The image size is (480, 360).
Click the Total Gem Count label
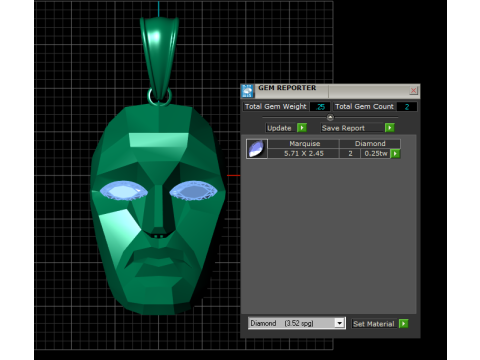tap(364, 106)
